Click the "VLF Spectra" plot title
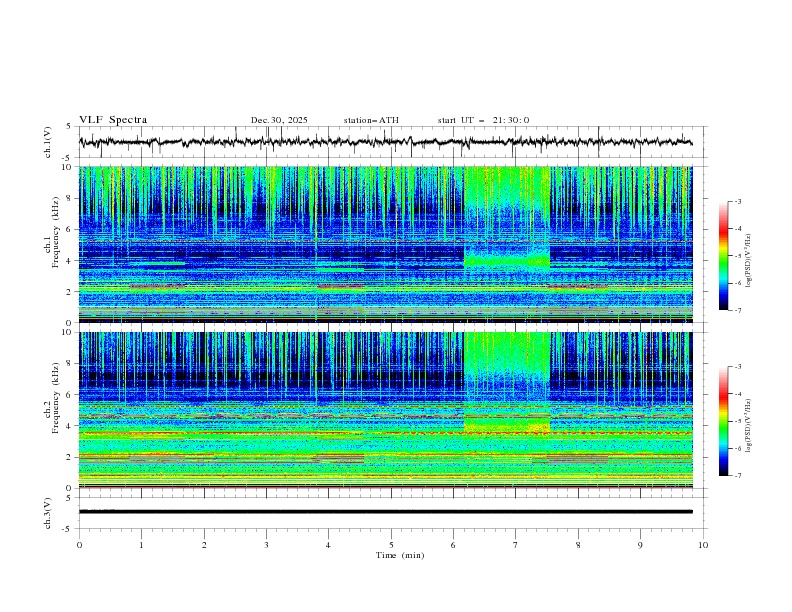 point(113,120)
